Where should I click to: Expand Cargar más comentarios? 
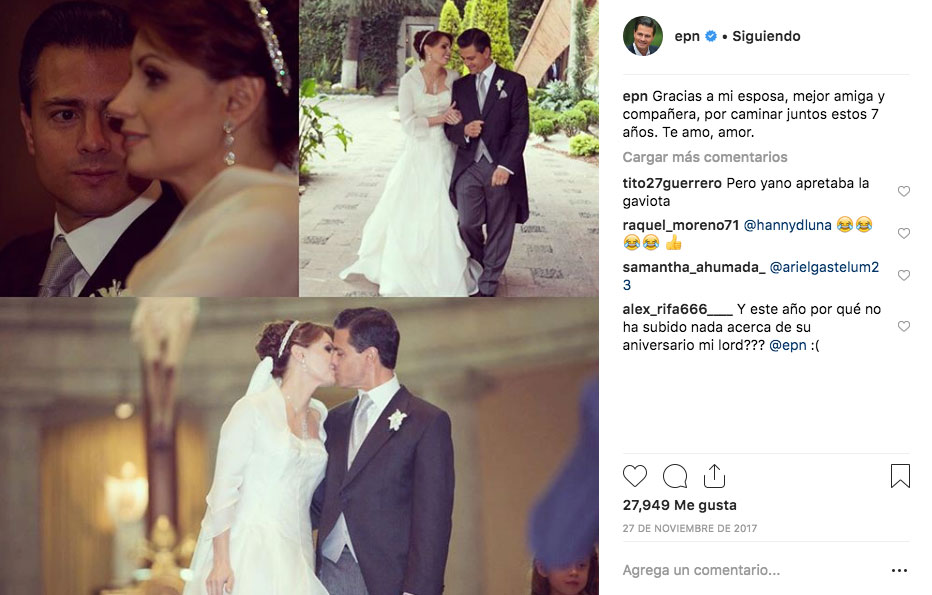coord(704,157)
